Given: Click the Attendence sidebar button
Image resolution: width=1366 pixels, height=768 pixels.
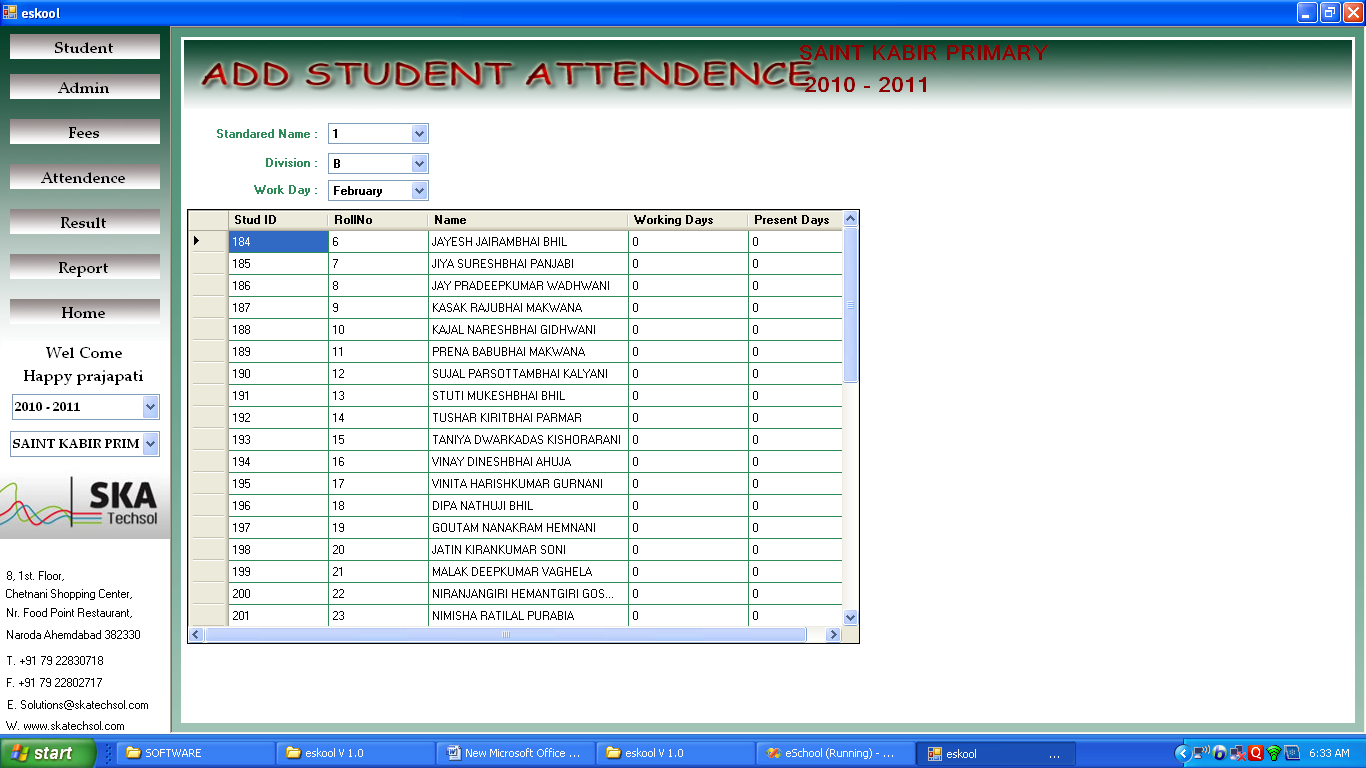Looking at the screenshot, I should (x=84, y=177).
